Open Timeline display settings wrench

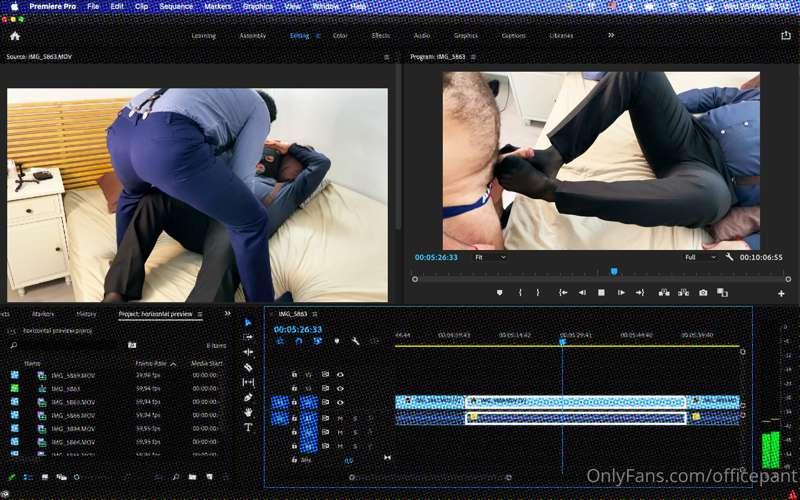[x=355, y=341]
